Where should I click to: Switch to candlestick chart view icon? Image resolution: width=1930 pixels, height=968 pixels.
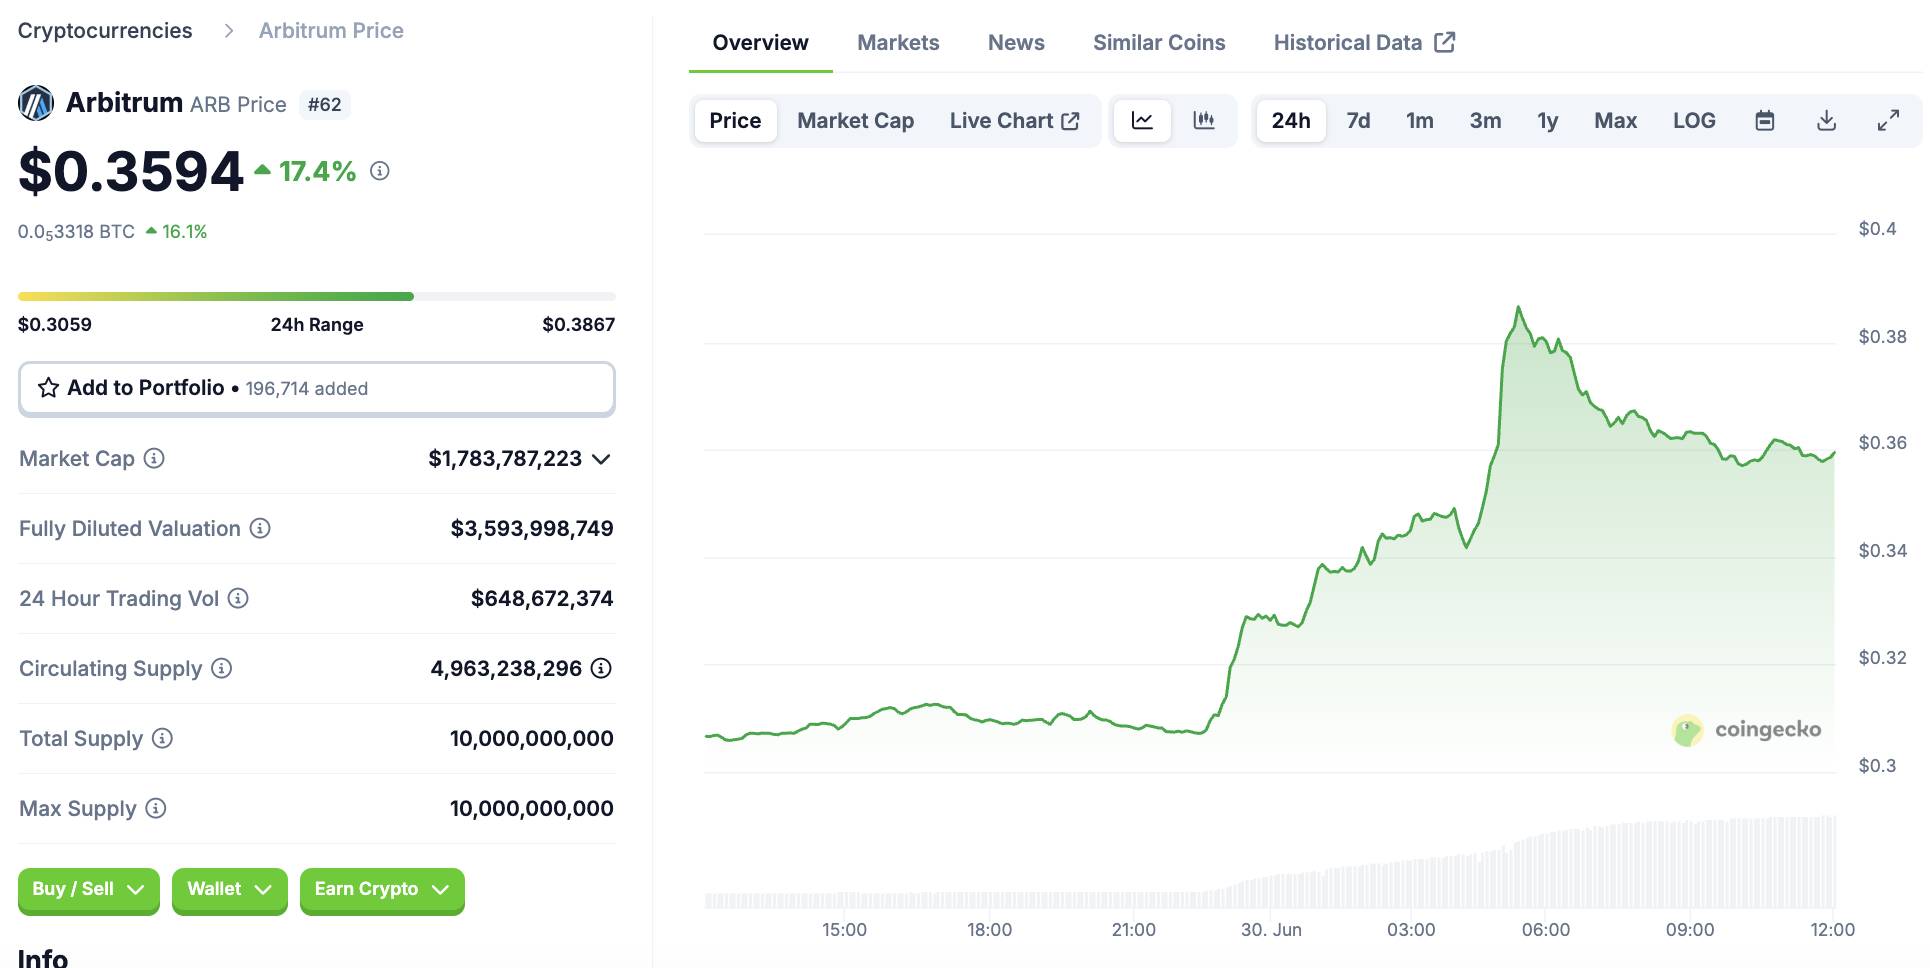(1204, 121)
